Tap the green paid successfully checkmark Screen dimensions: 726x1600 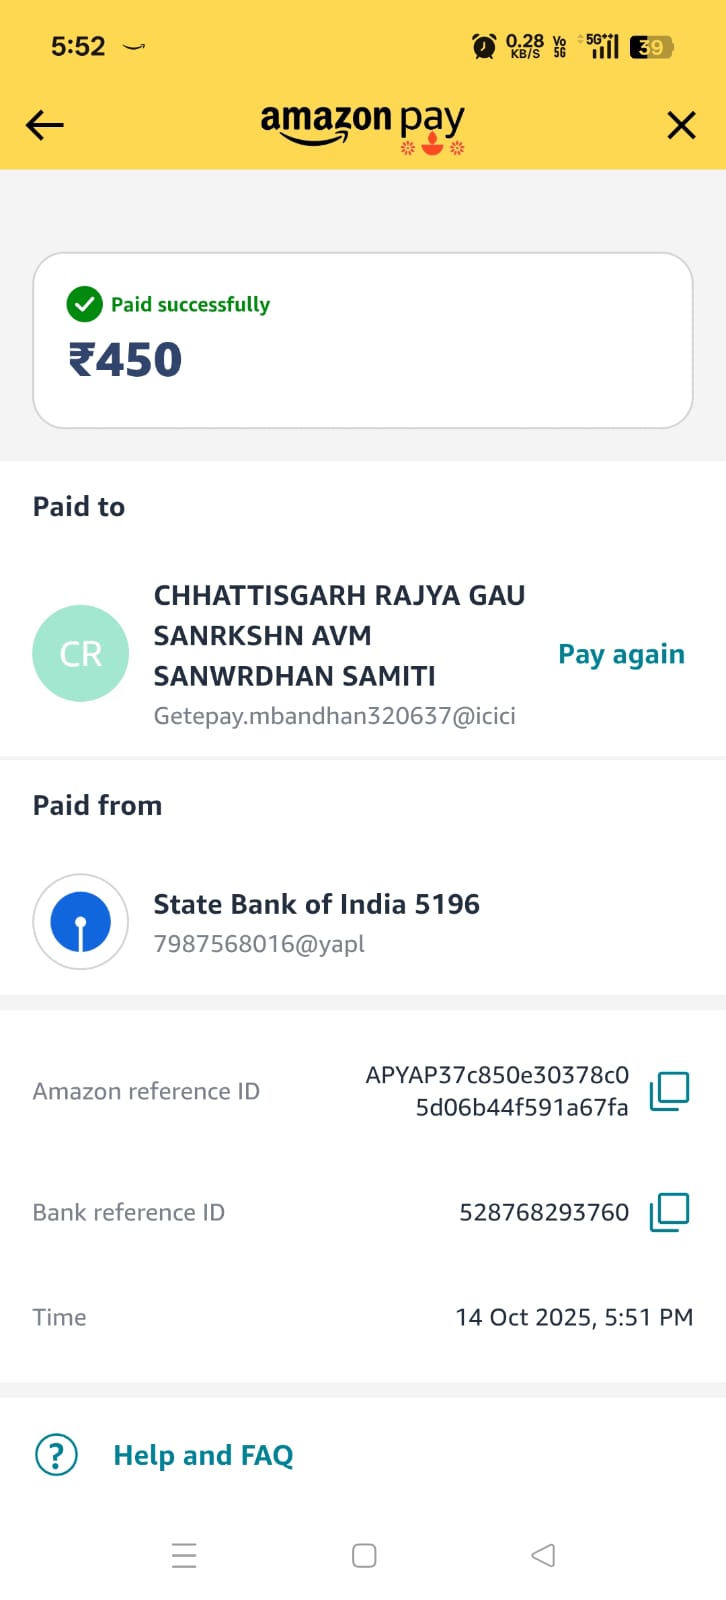tap(84, 304)
